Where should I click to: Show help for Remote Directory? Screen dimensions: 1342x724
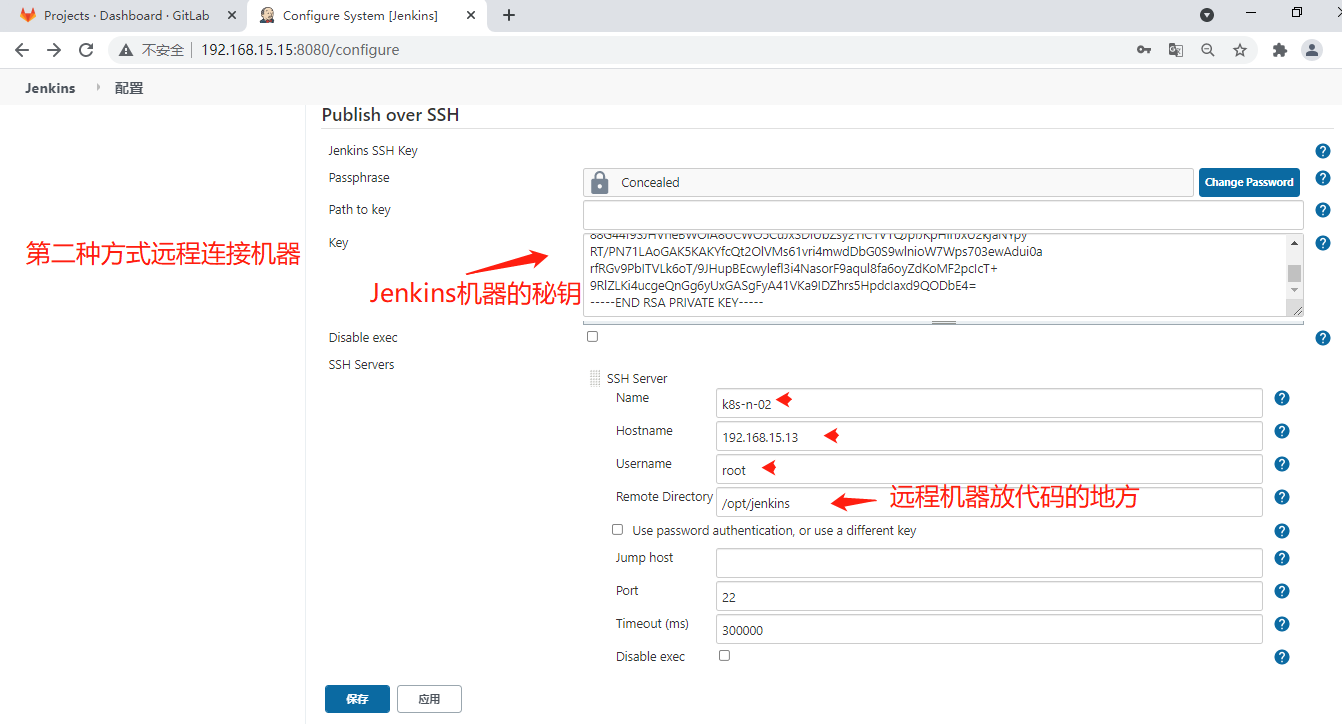1282,497
